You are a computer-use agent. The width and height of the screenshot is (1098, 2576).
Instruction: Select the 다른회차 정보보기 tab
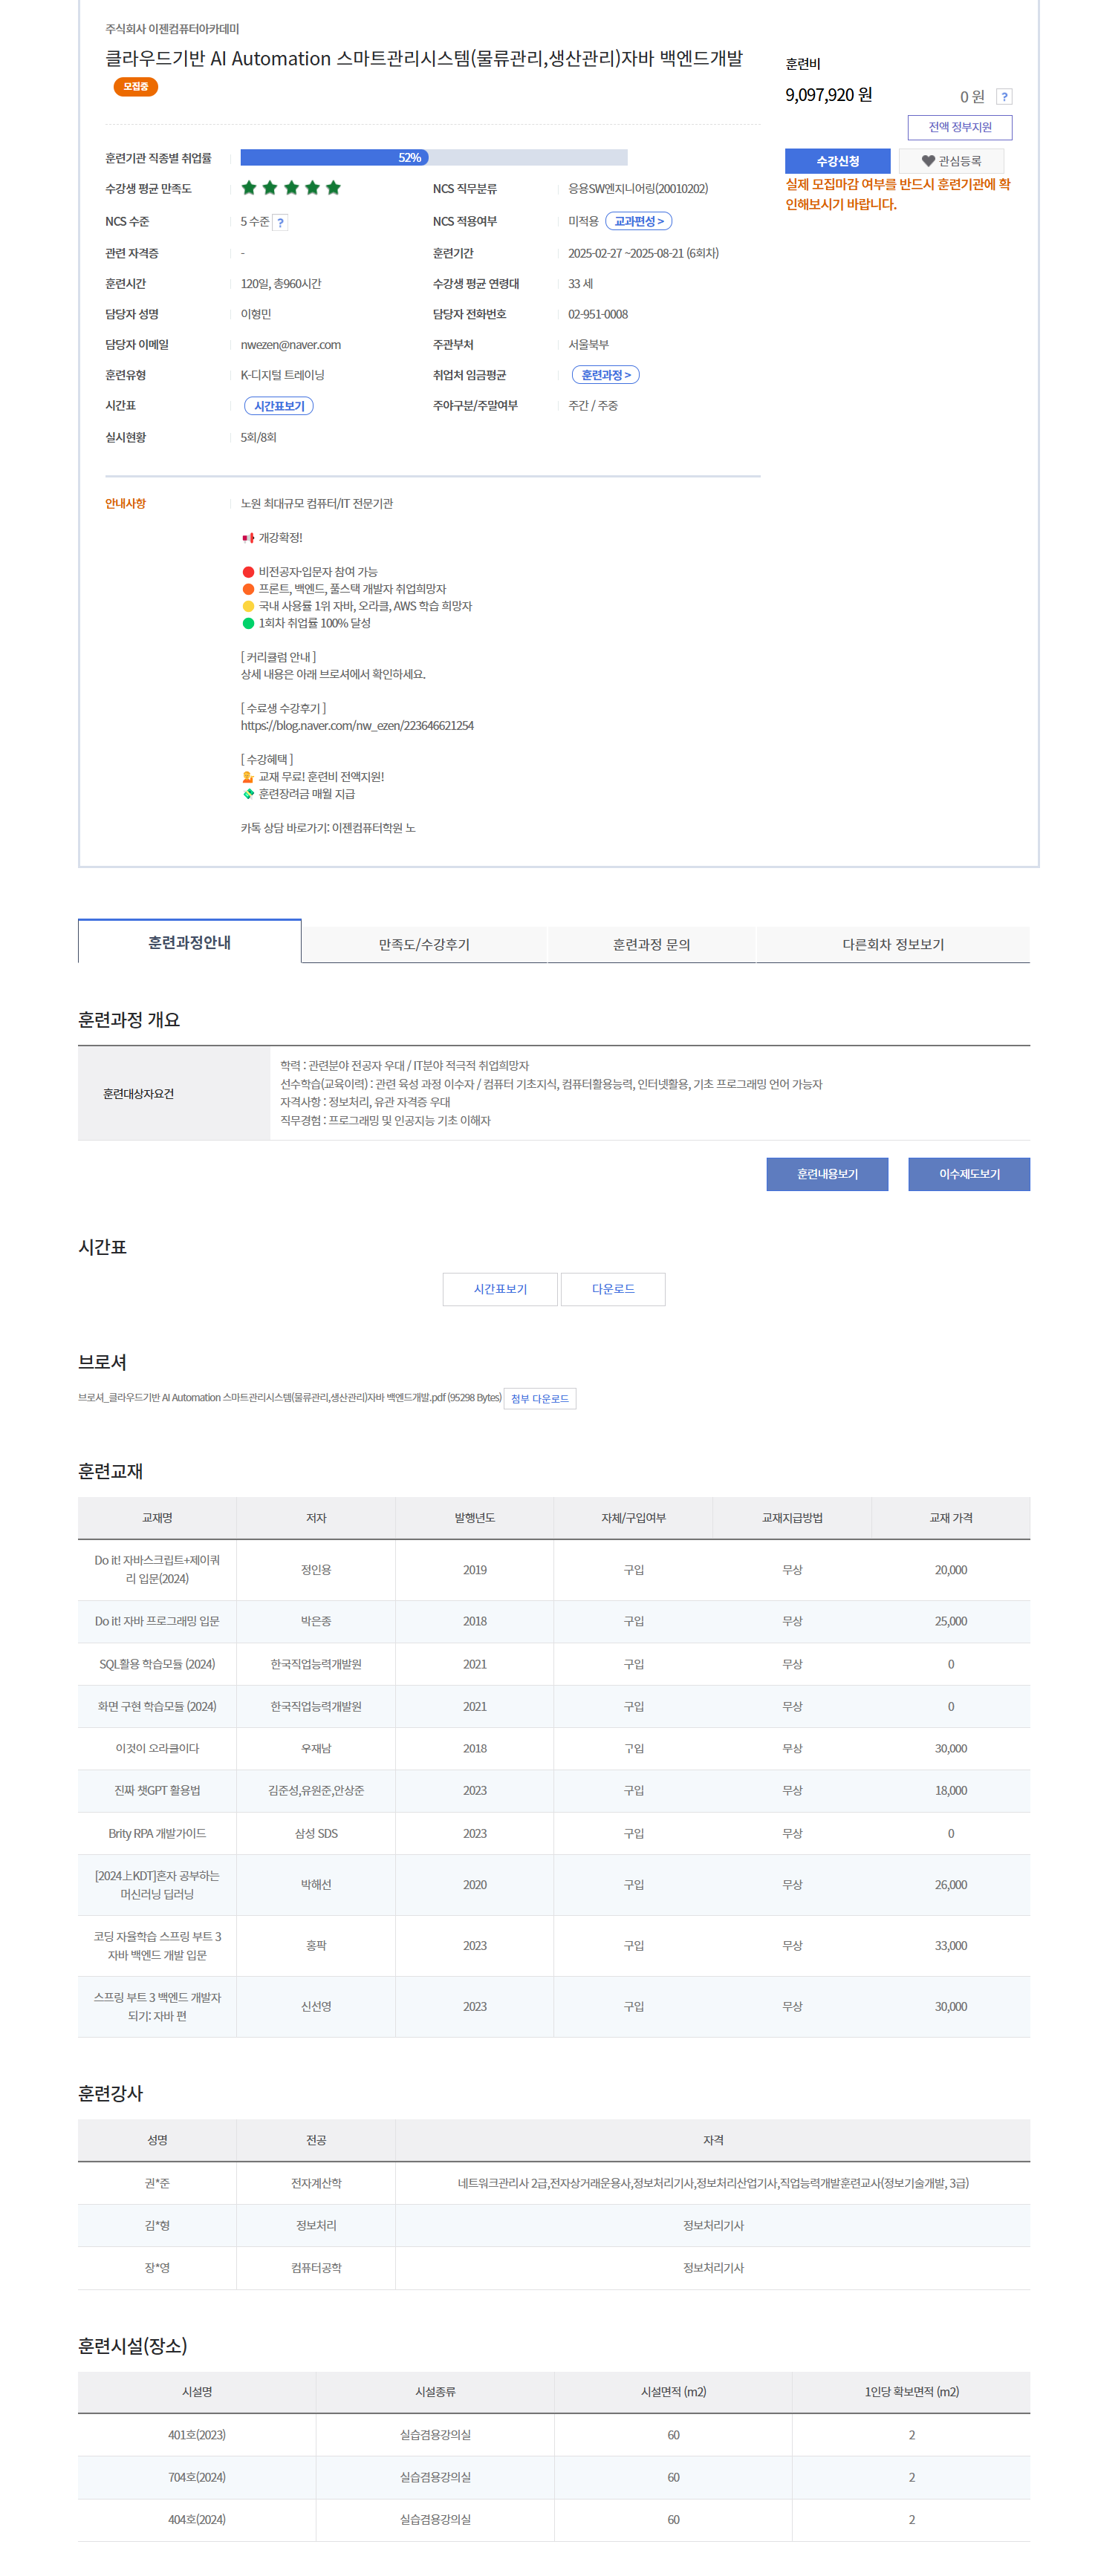point(892,944)
